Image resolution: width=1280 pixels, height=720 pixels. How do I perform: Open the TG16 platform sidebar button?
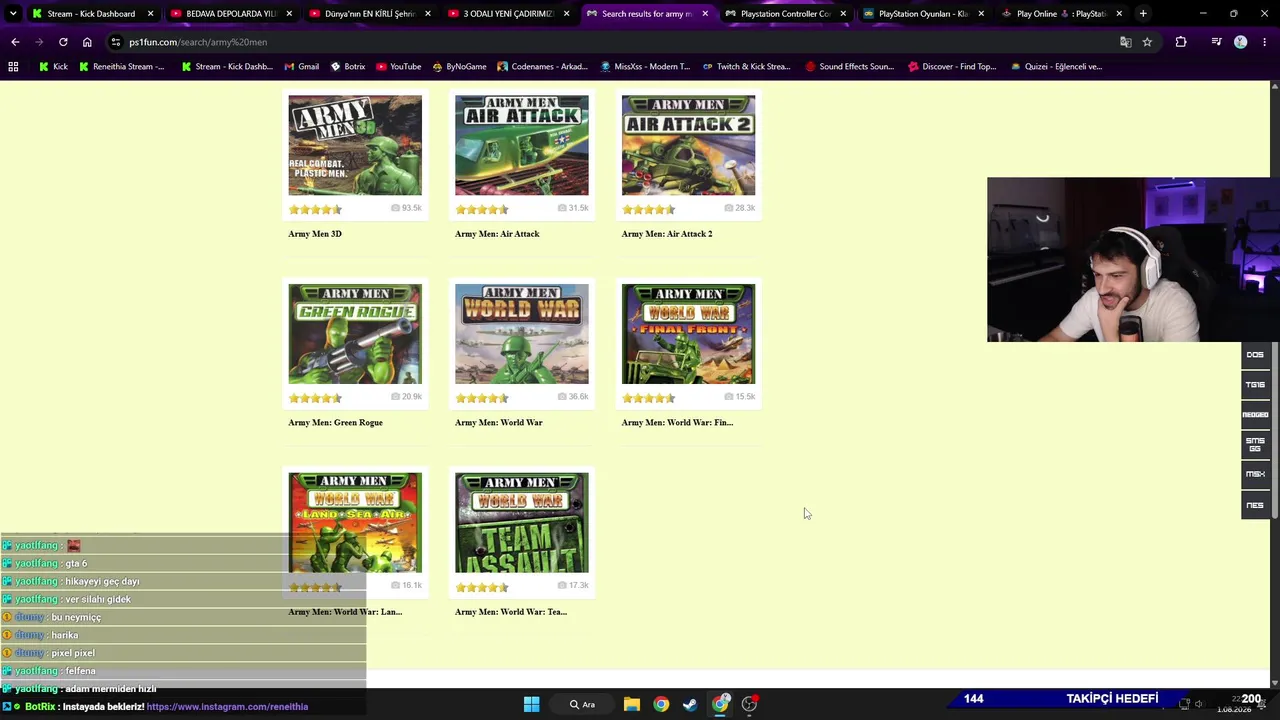pyautogui.click(x=1255, y=385)
